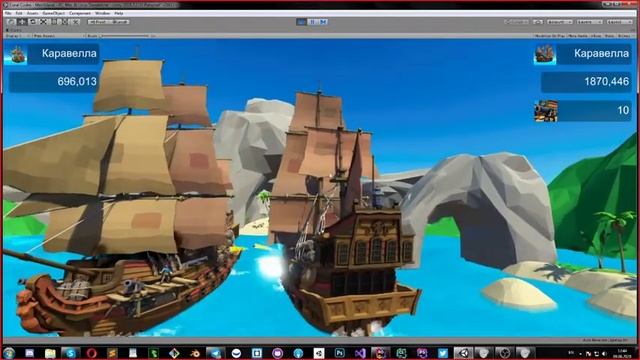Viewport: 640px width, 360px height.
Task: Open the Component menu
Action: (x=80, y=13)
